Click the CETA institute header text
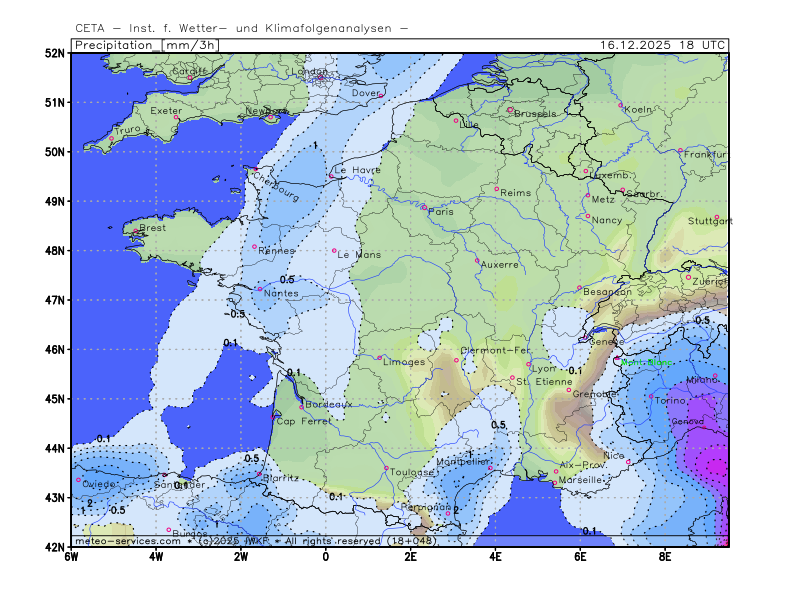Screen dimensions: 800x600 click(x=241, y=28)
